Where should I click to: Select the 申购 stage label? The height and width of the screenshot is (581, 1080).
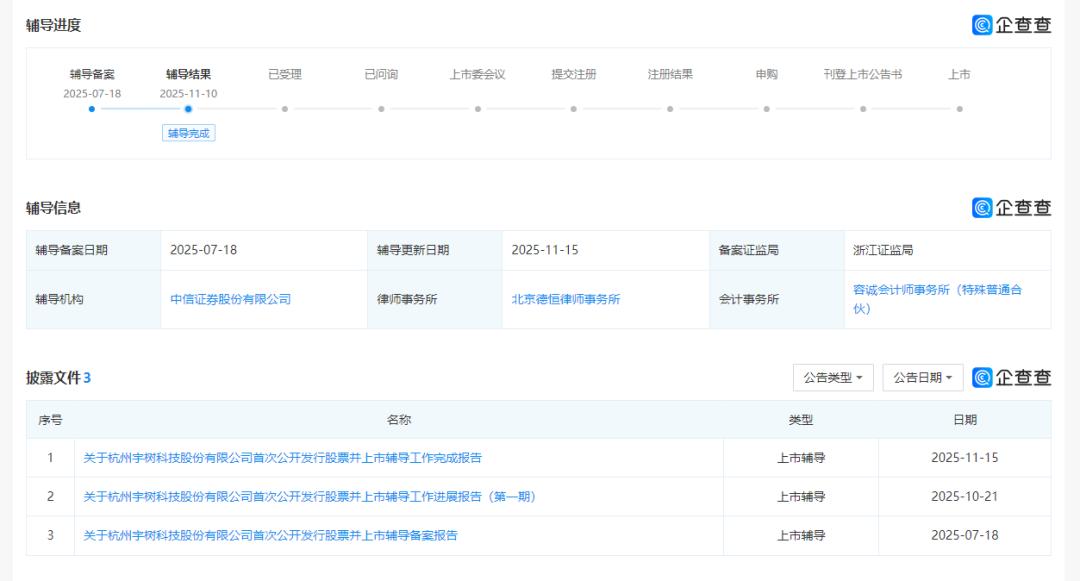point(766,74)
